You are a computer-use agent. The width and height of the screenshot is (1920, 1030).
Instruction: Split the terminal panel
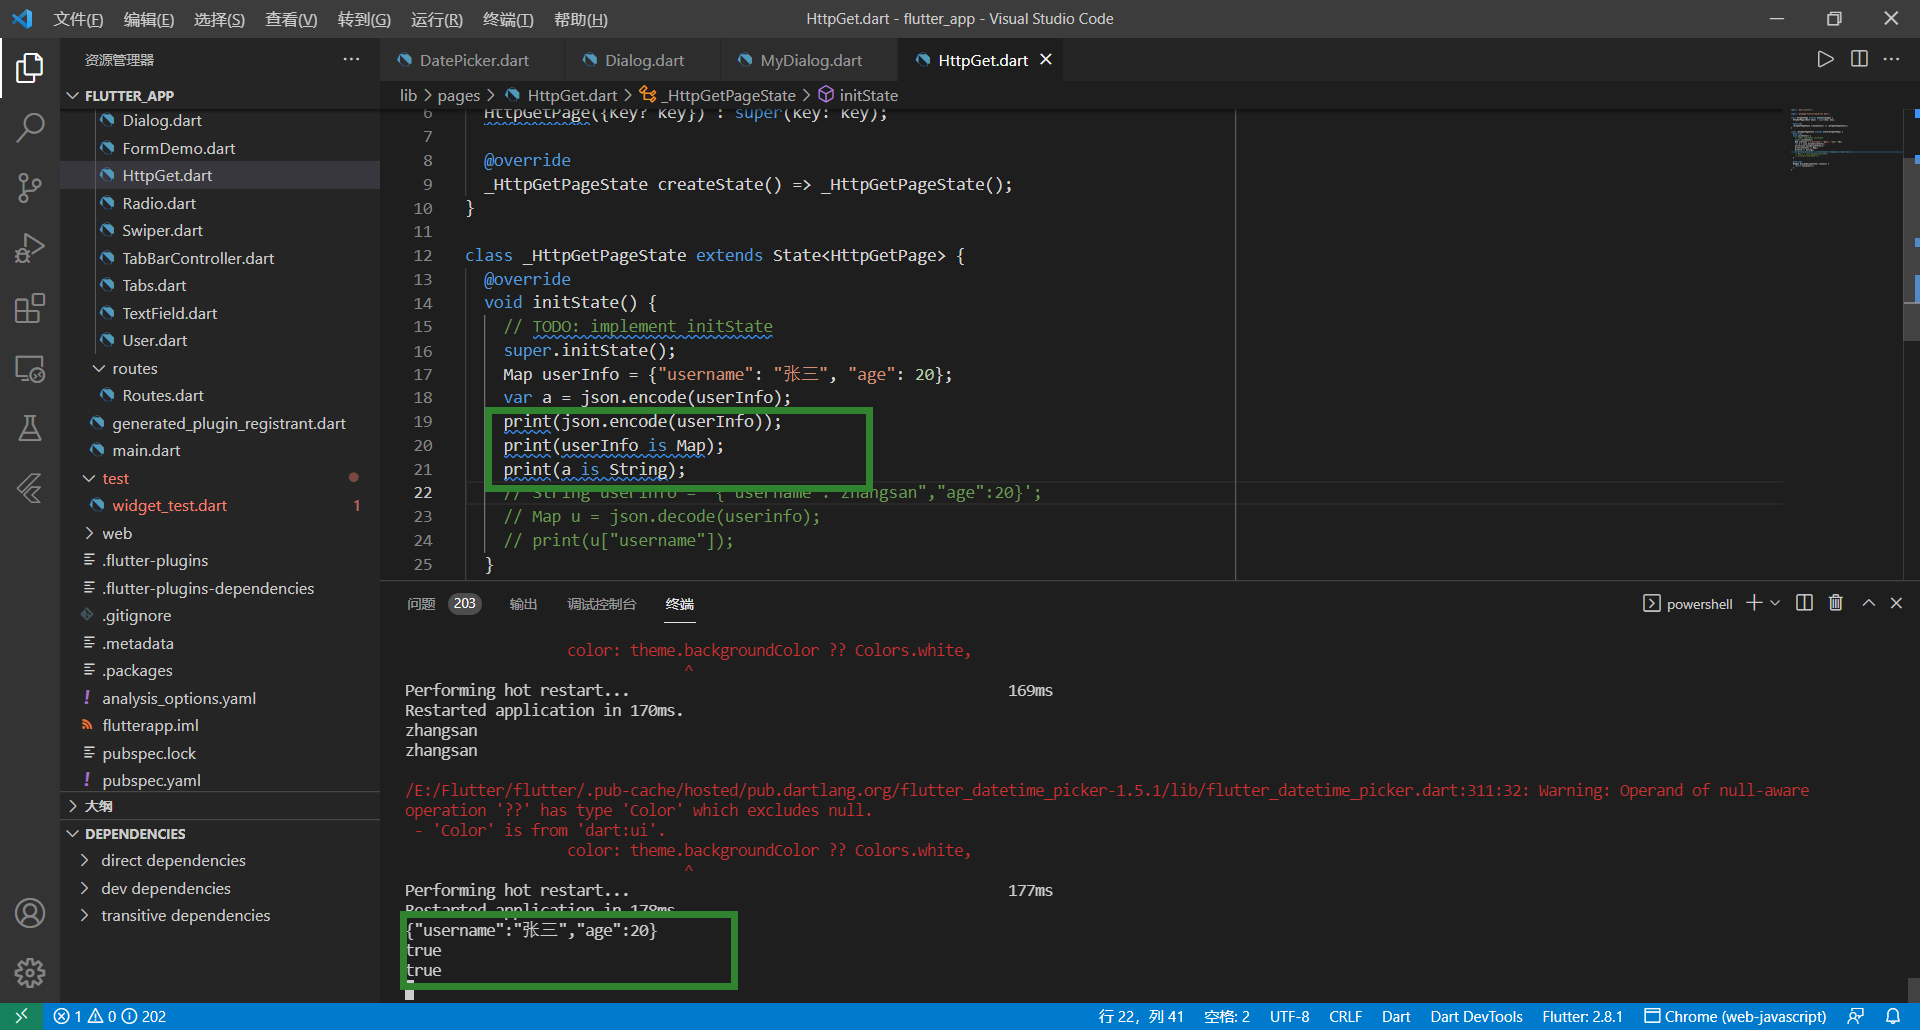(1804, 603)
